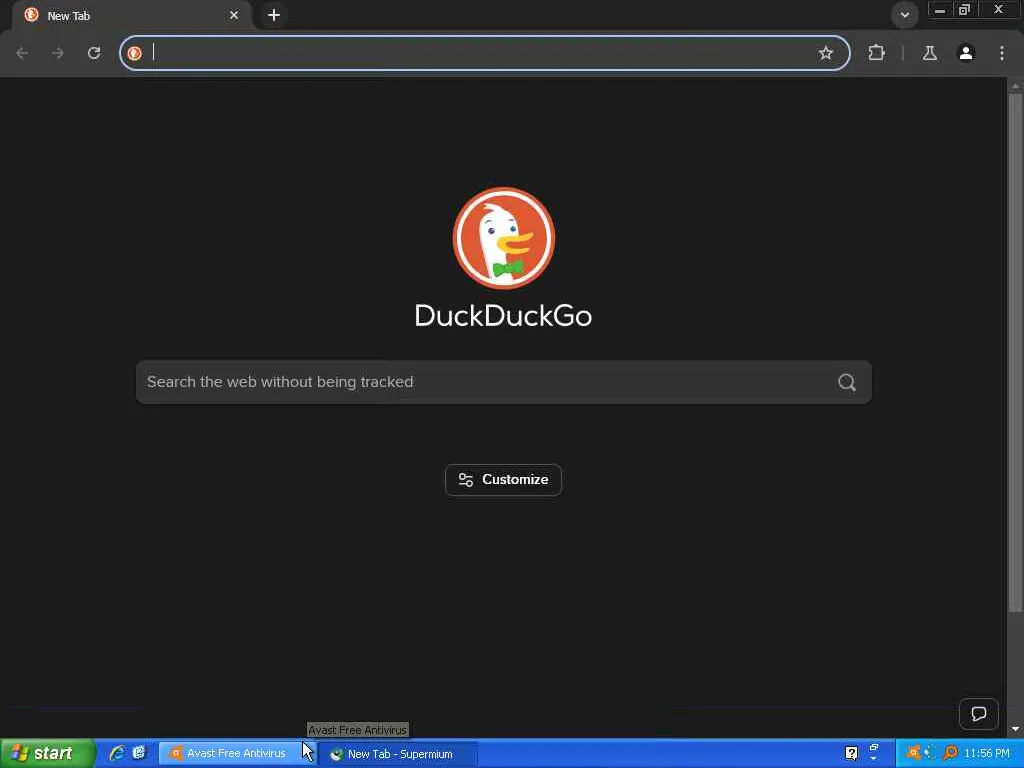Click the DuckDuckGo duck logo
This screenshot has height=768, width=1024.
504,238
